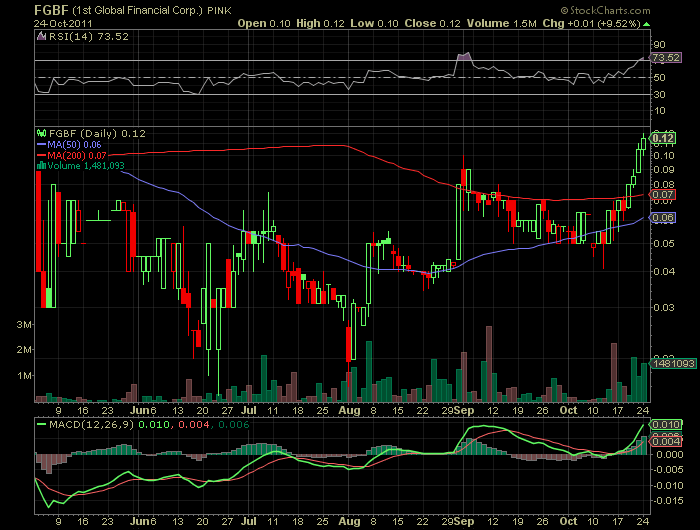Click the 'Aug' label on price panel axis
Image resolution: width=700 pixels, height=530 pixels.
coord(349,410)
